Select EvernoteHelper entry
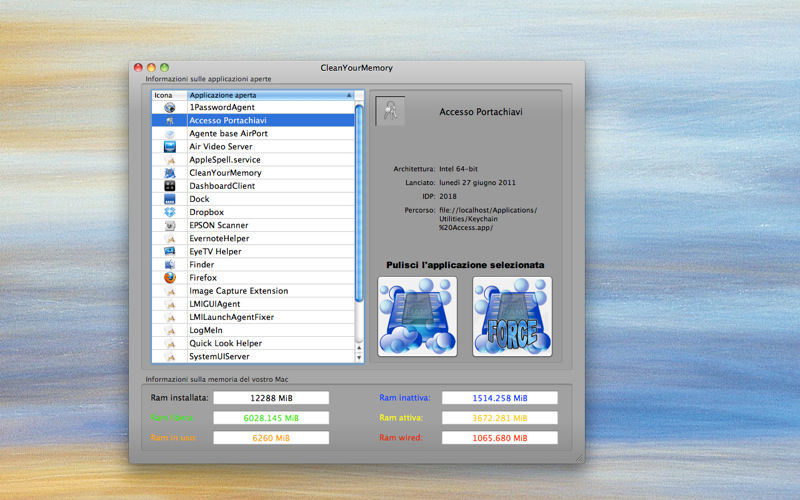The height and width of the screenshot is (500, 800). [253, 238]
